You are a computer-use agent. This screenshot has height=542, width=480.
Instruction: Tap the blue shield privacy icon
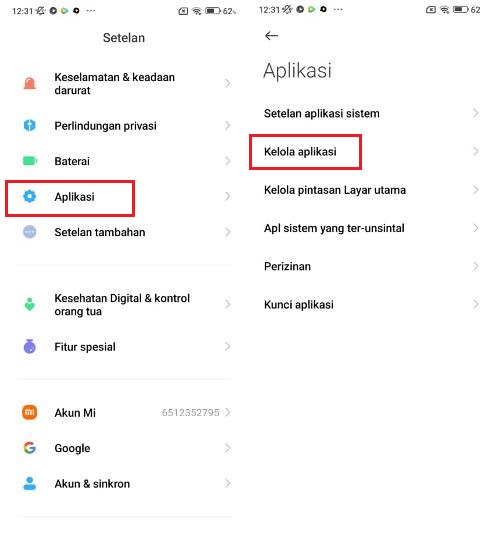(x=30, y=125)
